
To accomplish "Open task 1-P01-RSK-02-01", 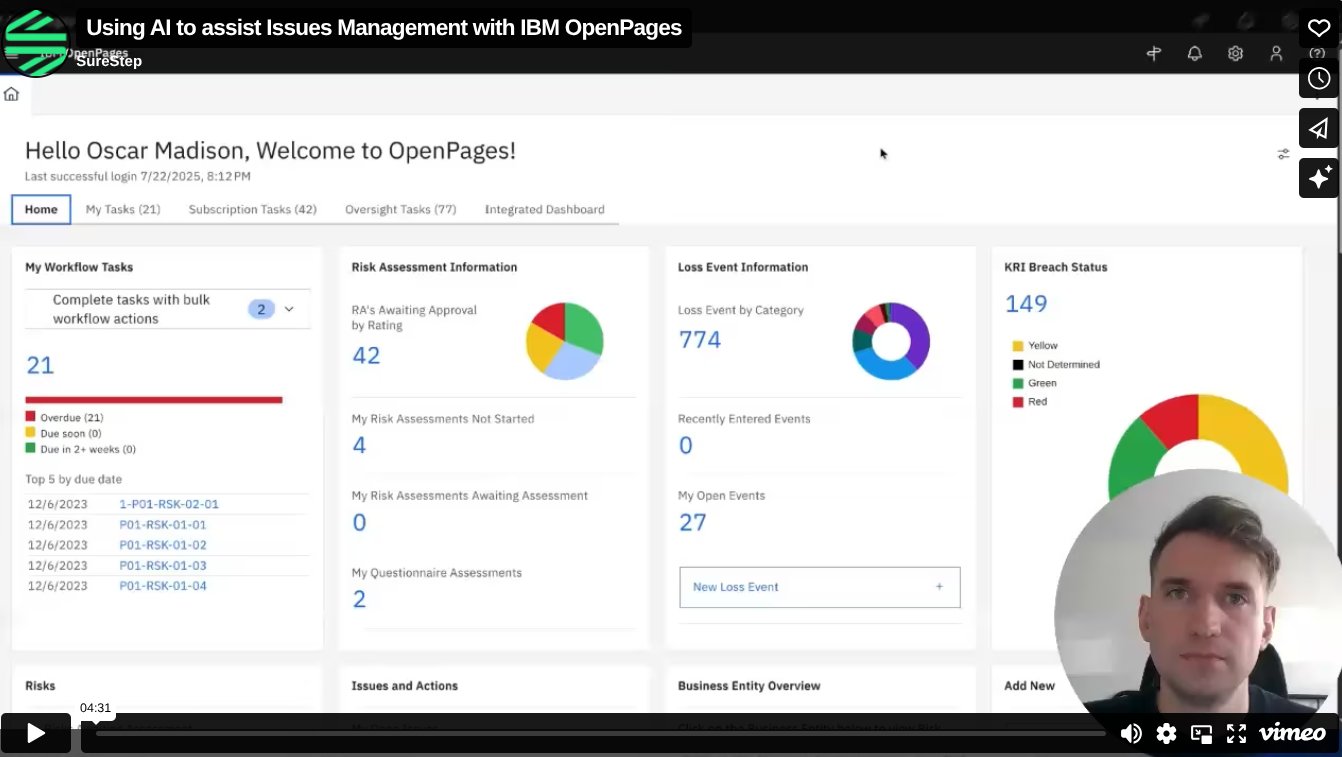I will click(169, 504).
